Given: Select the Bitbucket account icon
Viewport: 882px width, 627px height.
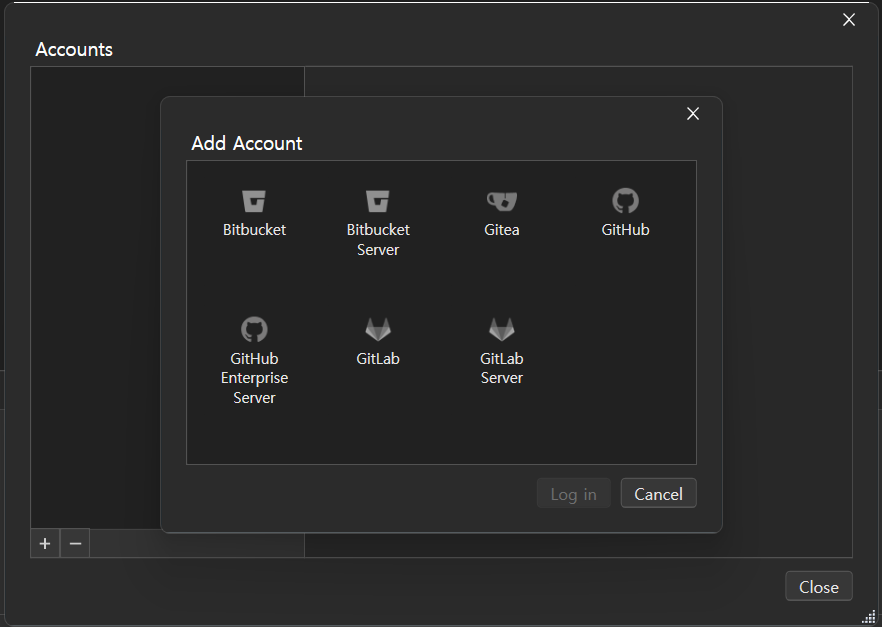Looking at the screenshot, I should tap(254, 201).
